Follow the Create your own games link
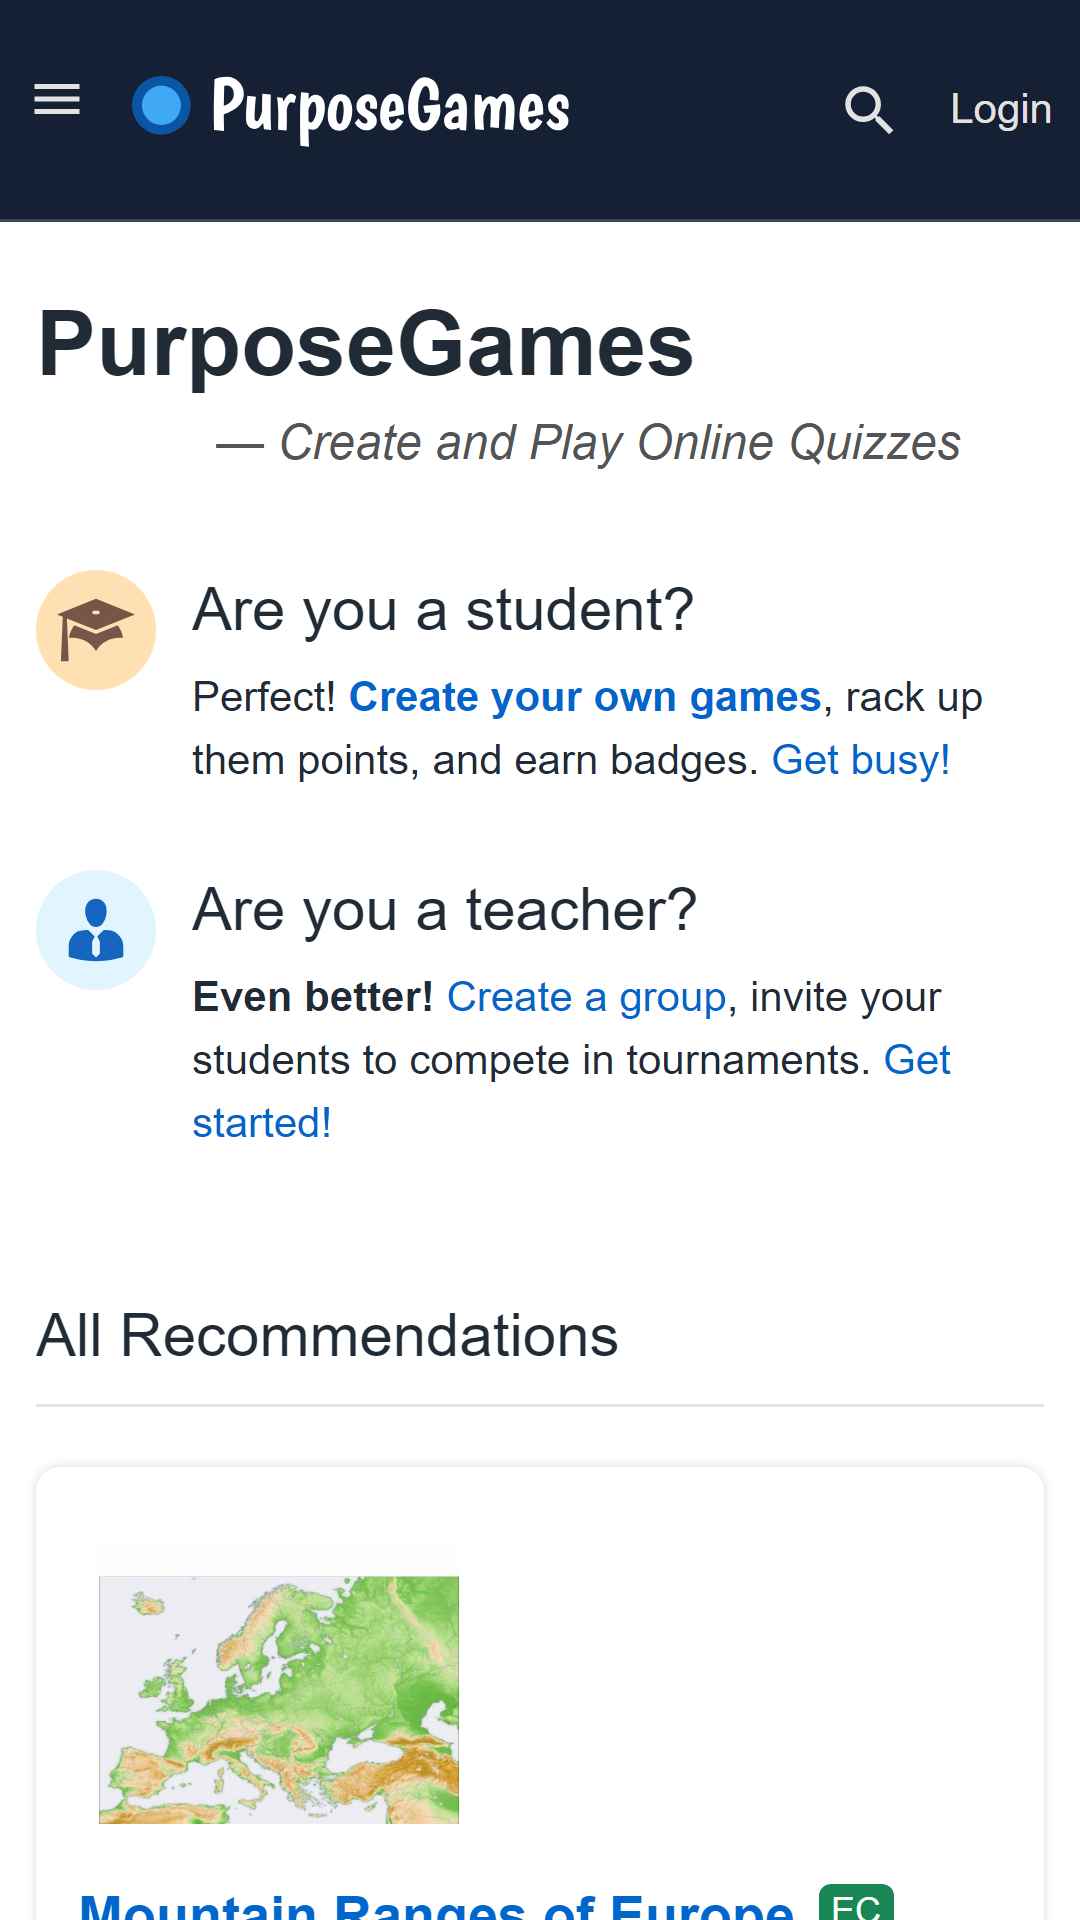 585,697
